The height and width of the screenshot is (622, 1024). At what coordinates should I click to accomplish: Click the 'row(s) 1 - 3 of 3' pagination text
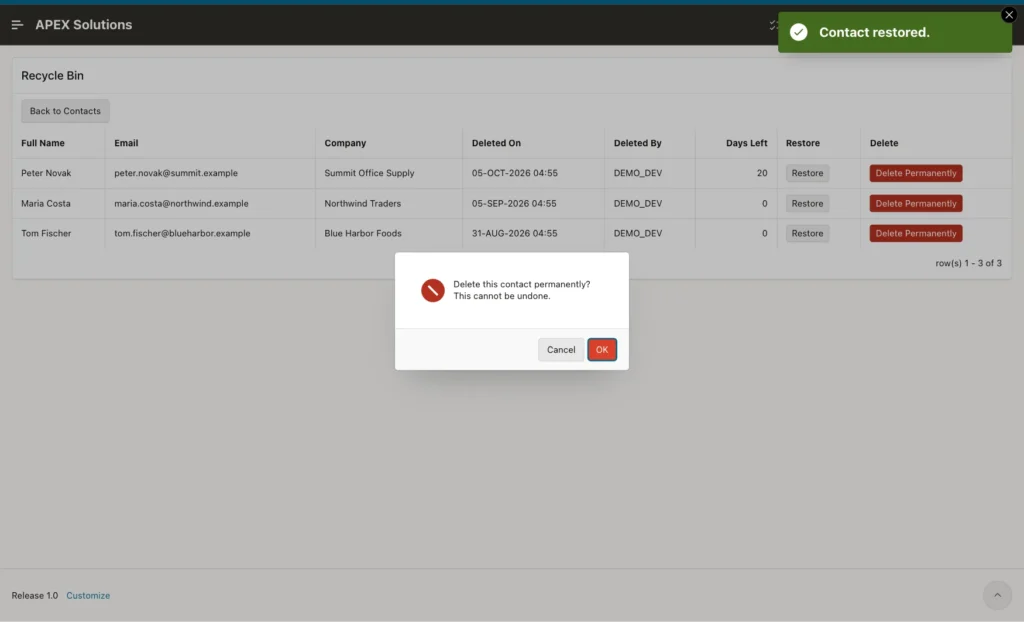pos(968,263)
